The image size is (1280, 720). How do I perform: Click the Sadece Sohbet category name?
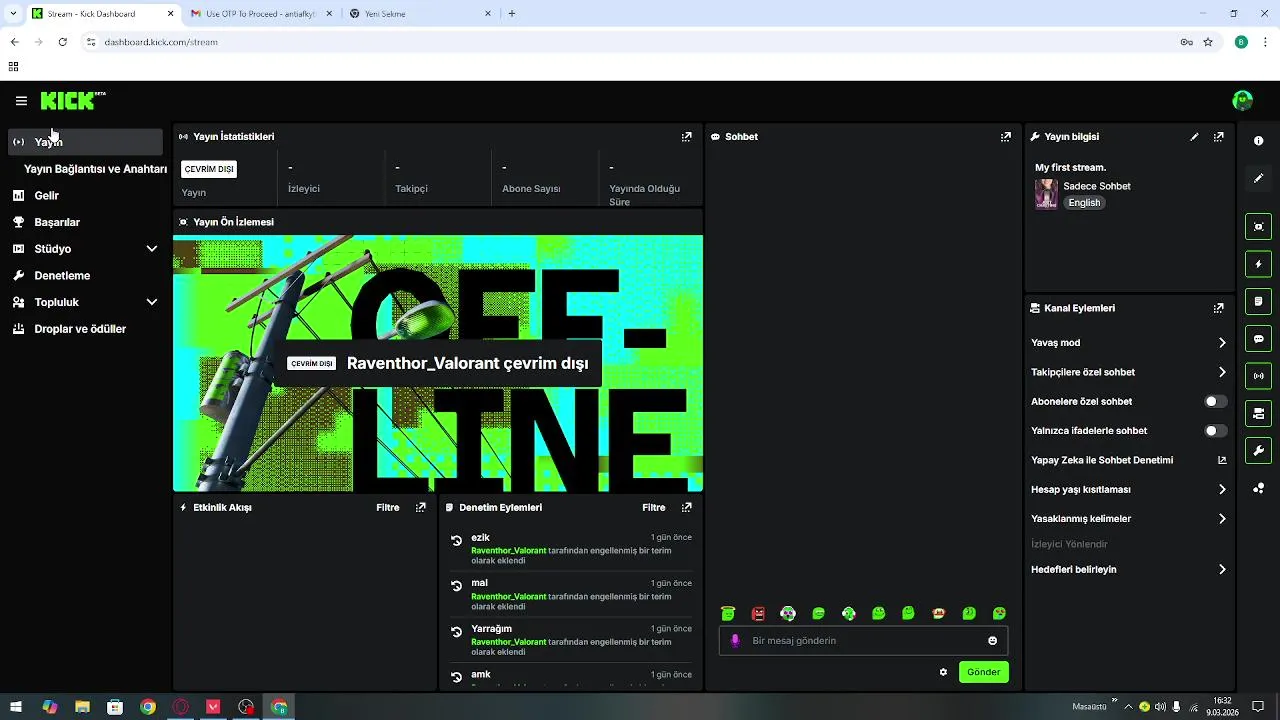(1097, 187)
